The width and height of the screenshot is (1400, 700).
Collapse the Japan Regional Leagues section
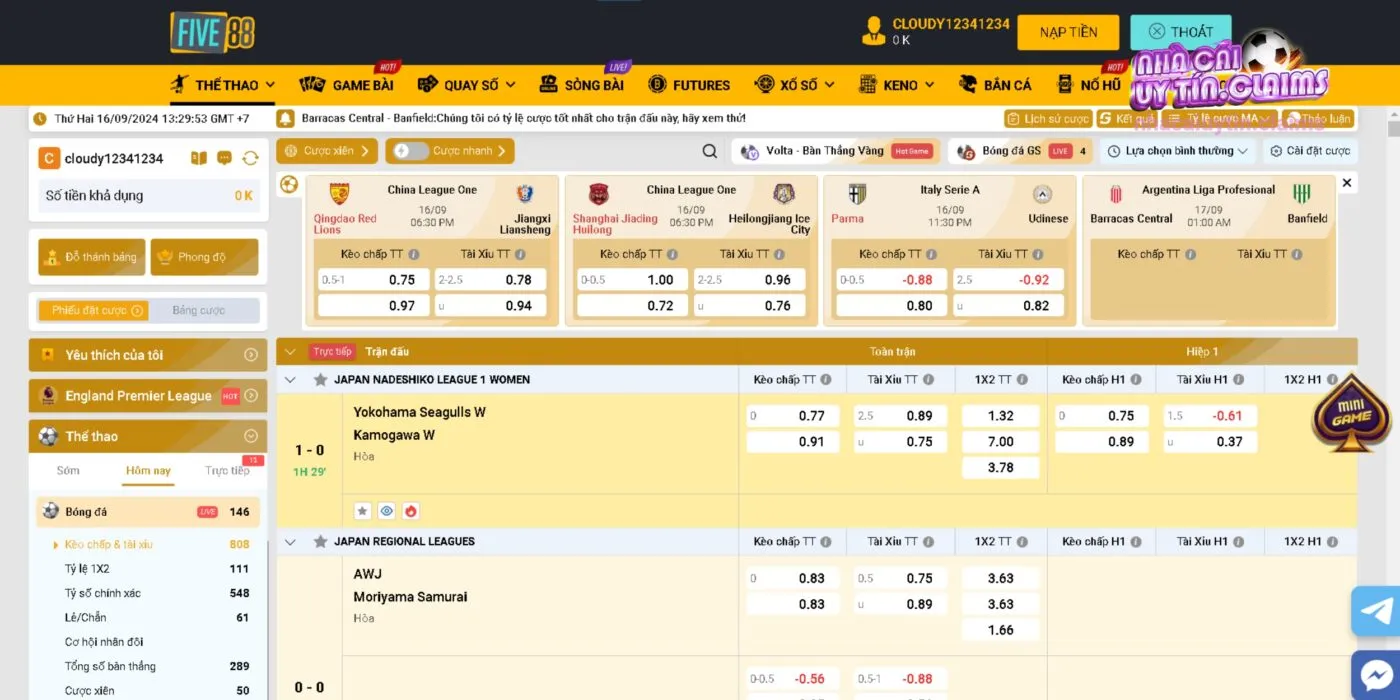coord(290,542)
